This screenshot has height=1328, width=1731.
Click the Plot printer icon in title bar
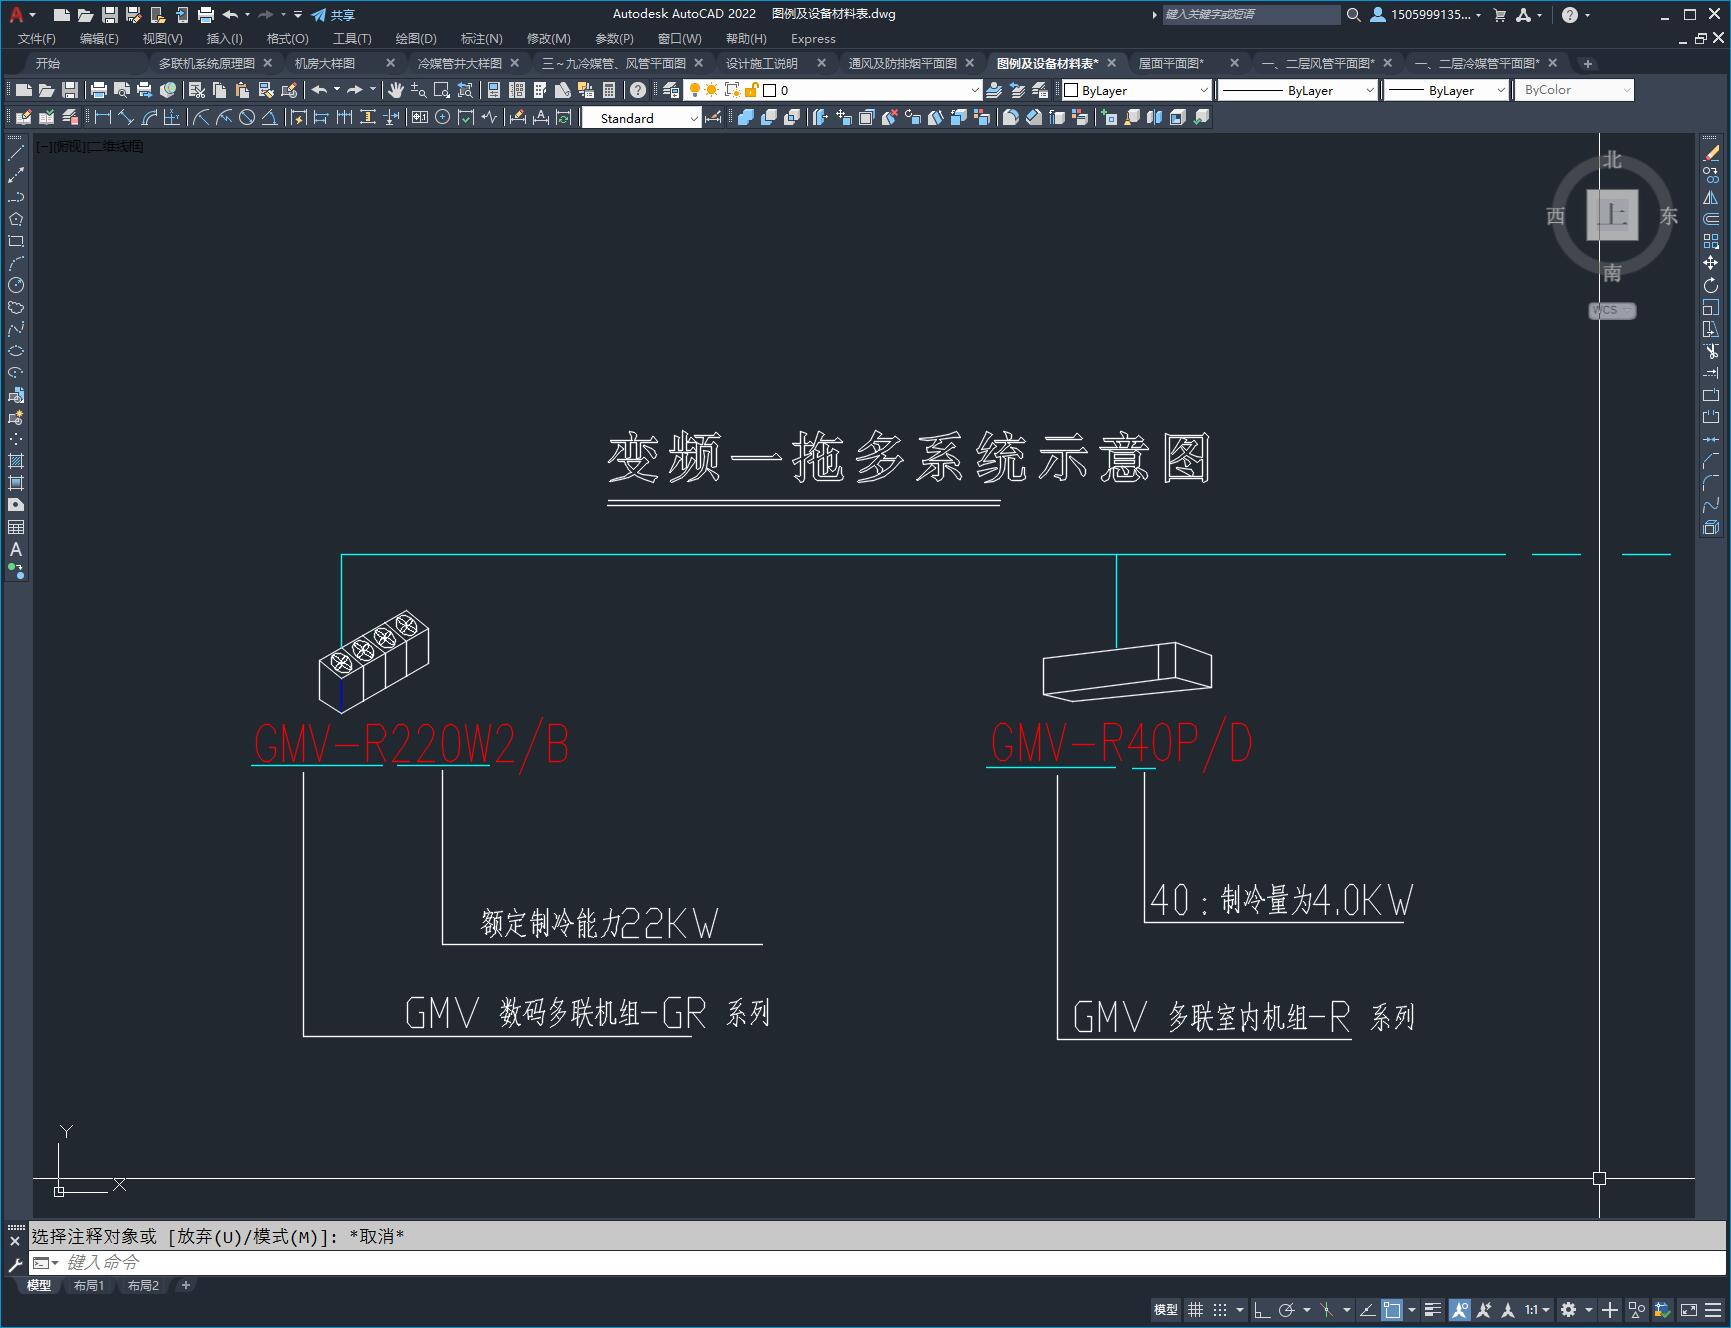pos(206,14)
